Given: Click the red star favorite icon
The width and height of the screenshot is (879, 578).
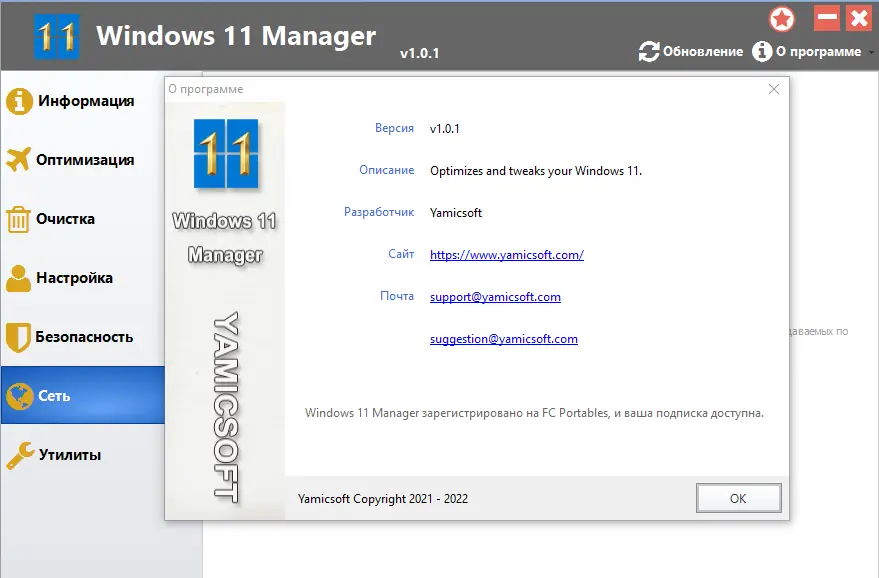Looking at the screenshot, I should pos(782,18).
